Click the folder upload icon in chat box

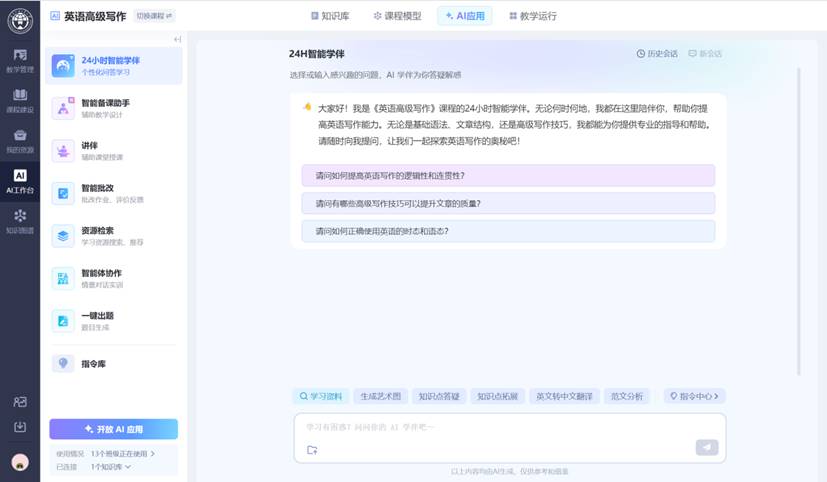(312, 449)
